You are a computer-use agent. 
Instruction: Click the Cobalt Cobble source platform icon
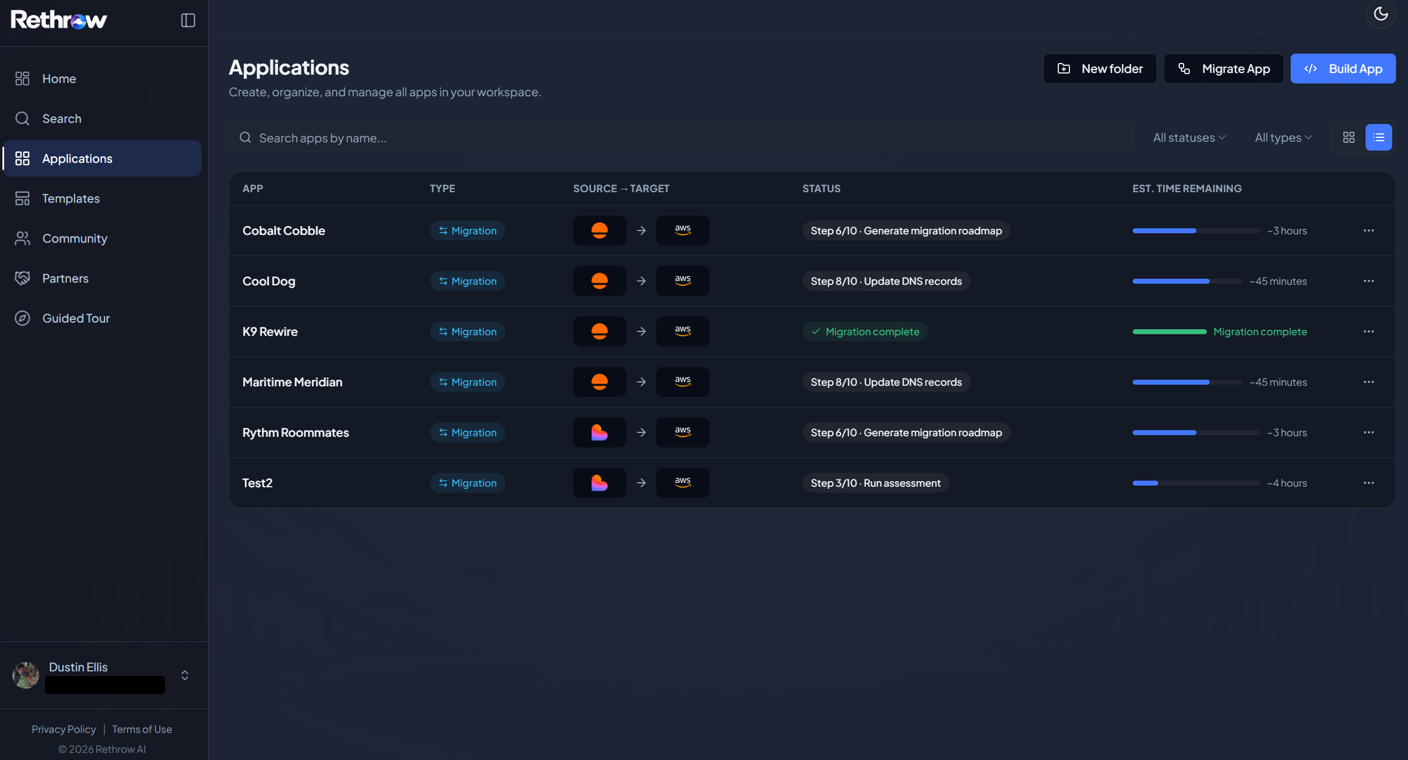(599, 230)
